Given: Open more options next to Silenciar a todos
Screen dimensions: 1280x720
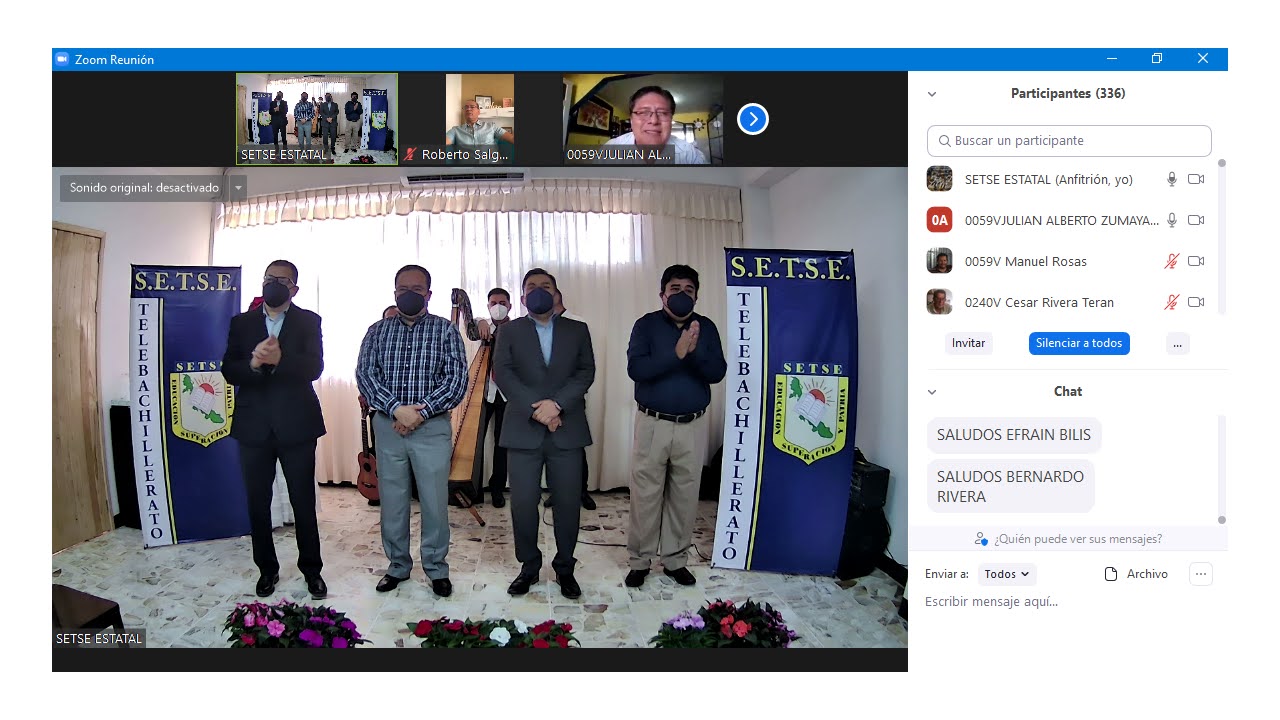Looking at the screenshot, I should click(x=1177, y=343).
